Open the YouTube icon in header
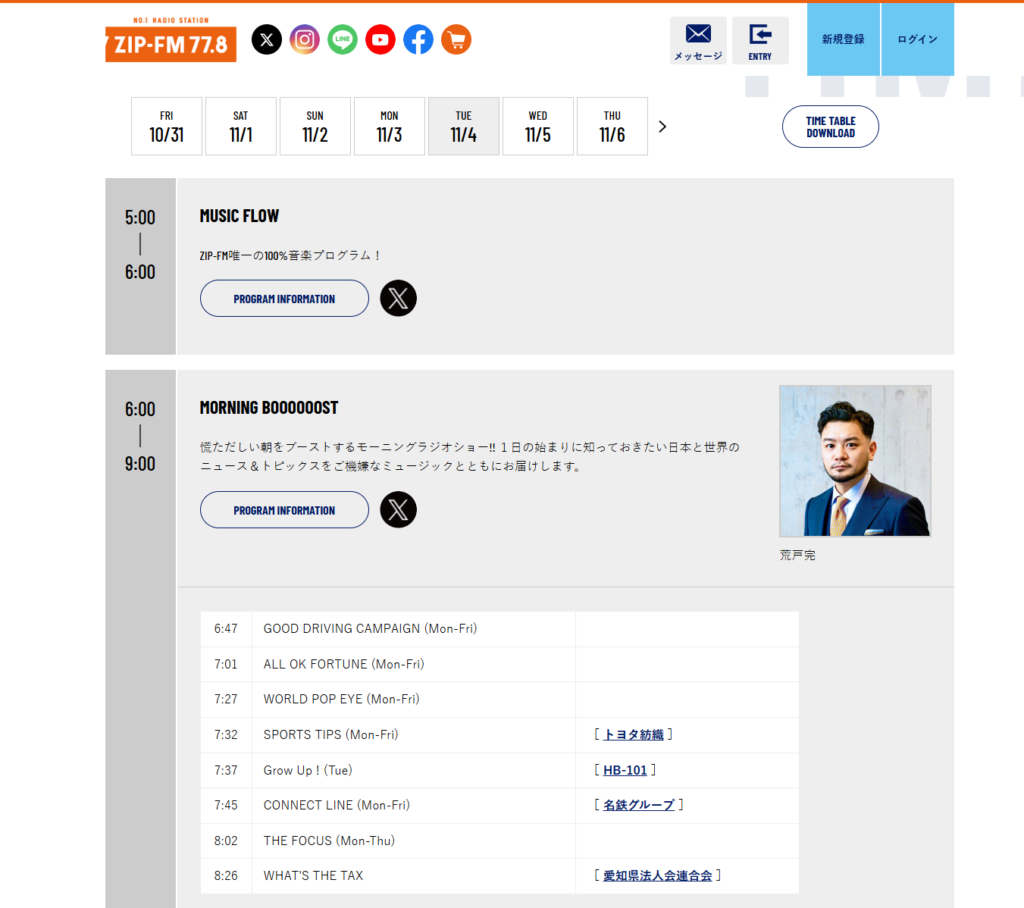 380,40
